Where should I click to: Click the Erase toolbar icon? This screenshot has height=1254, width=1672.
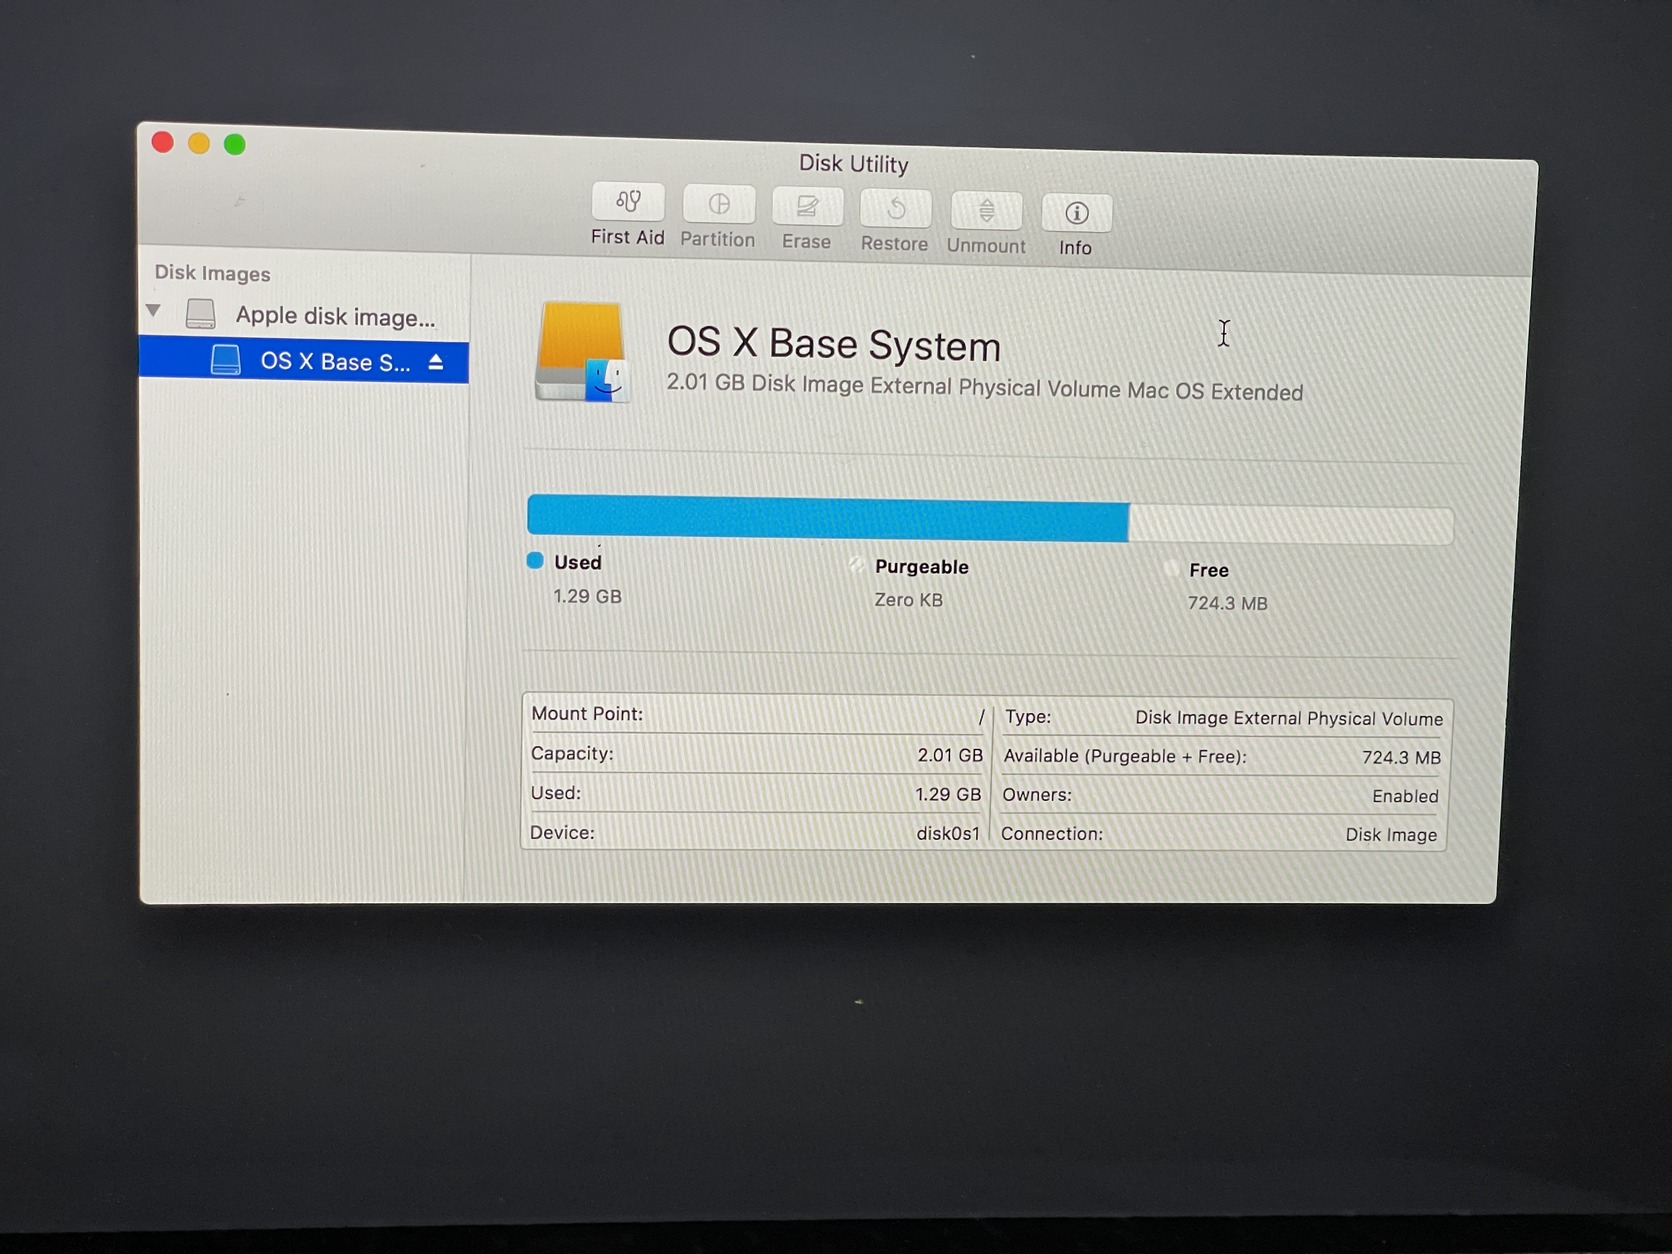click(x=806, y=207)
